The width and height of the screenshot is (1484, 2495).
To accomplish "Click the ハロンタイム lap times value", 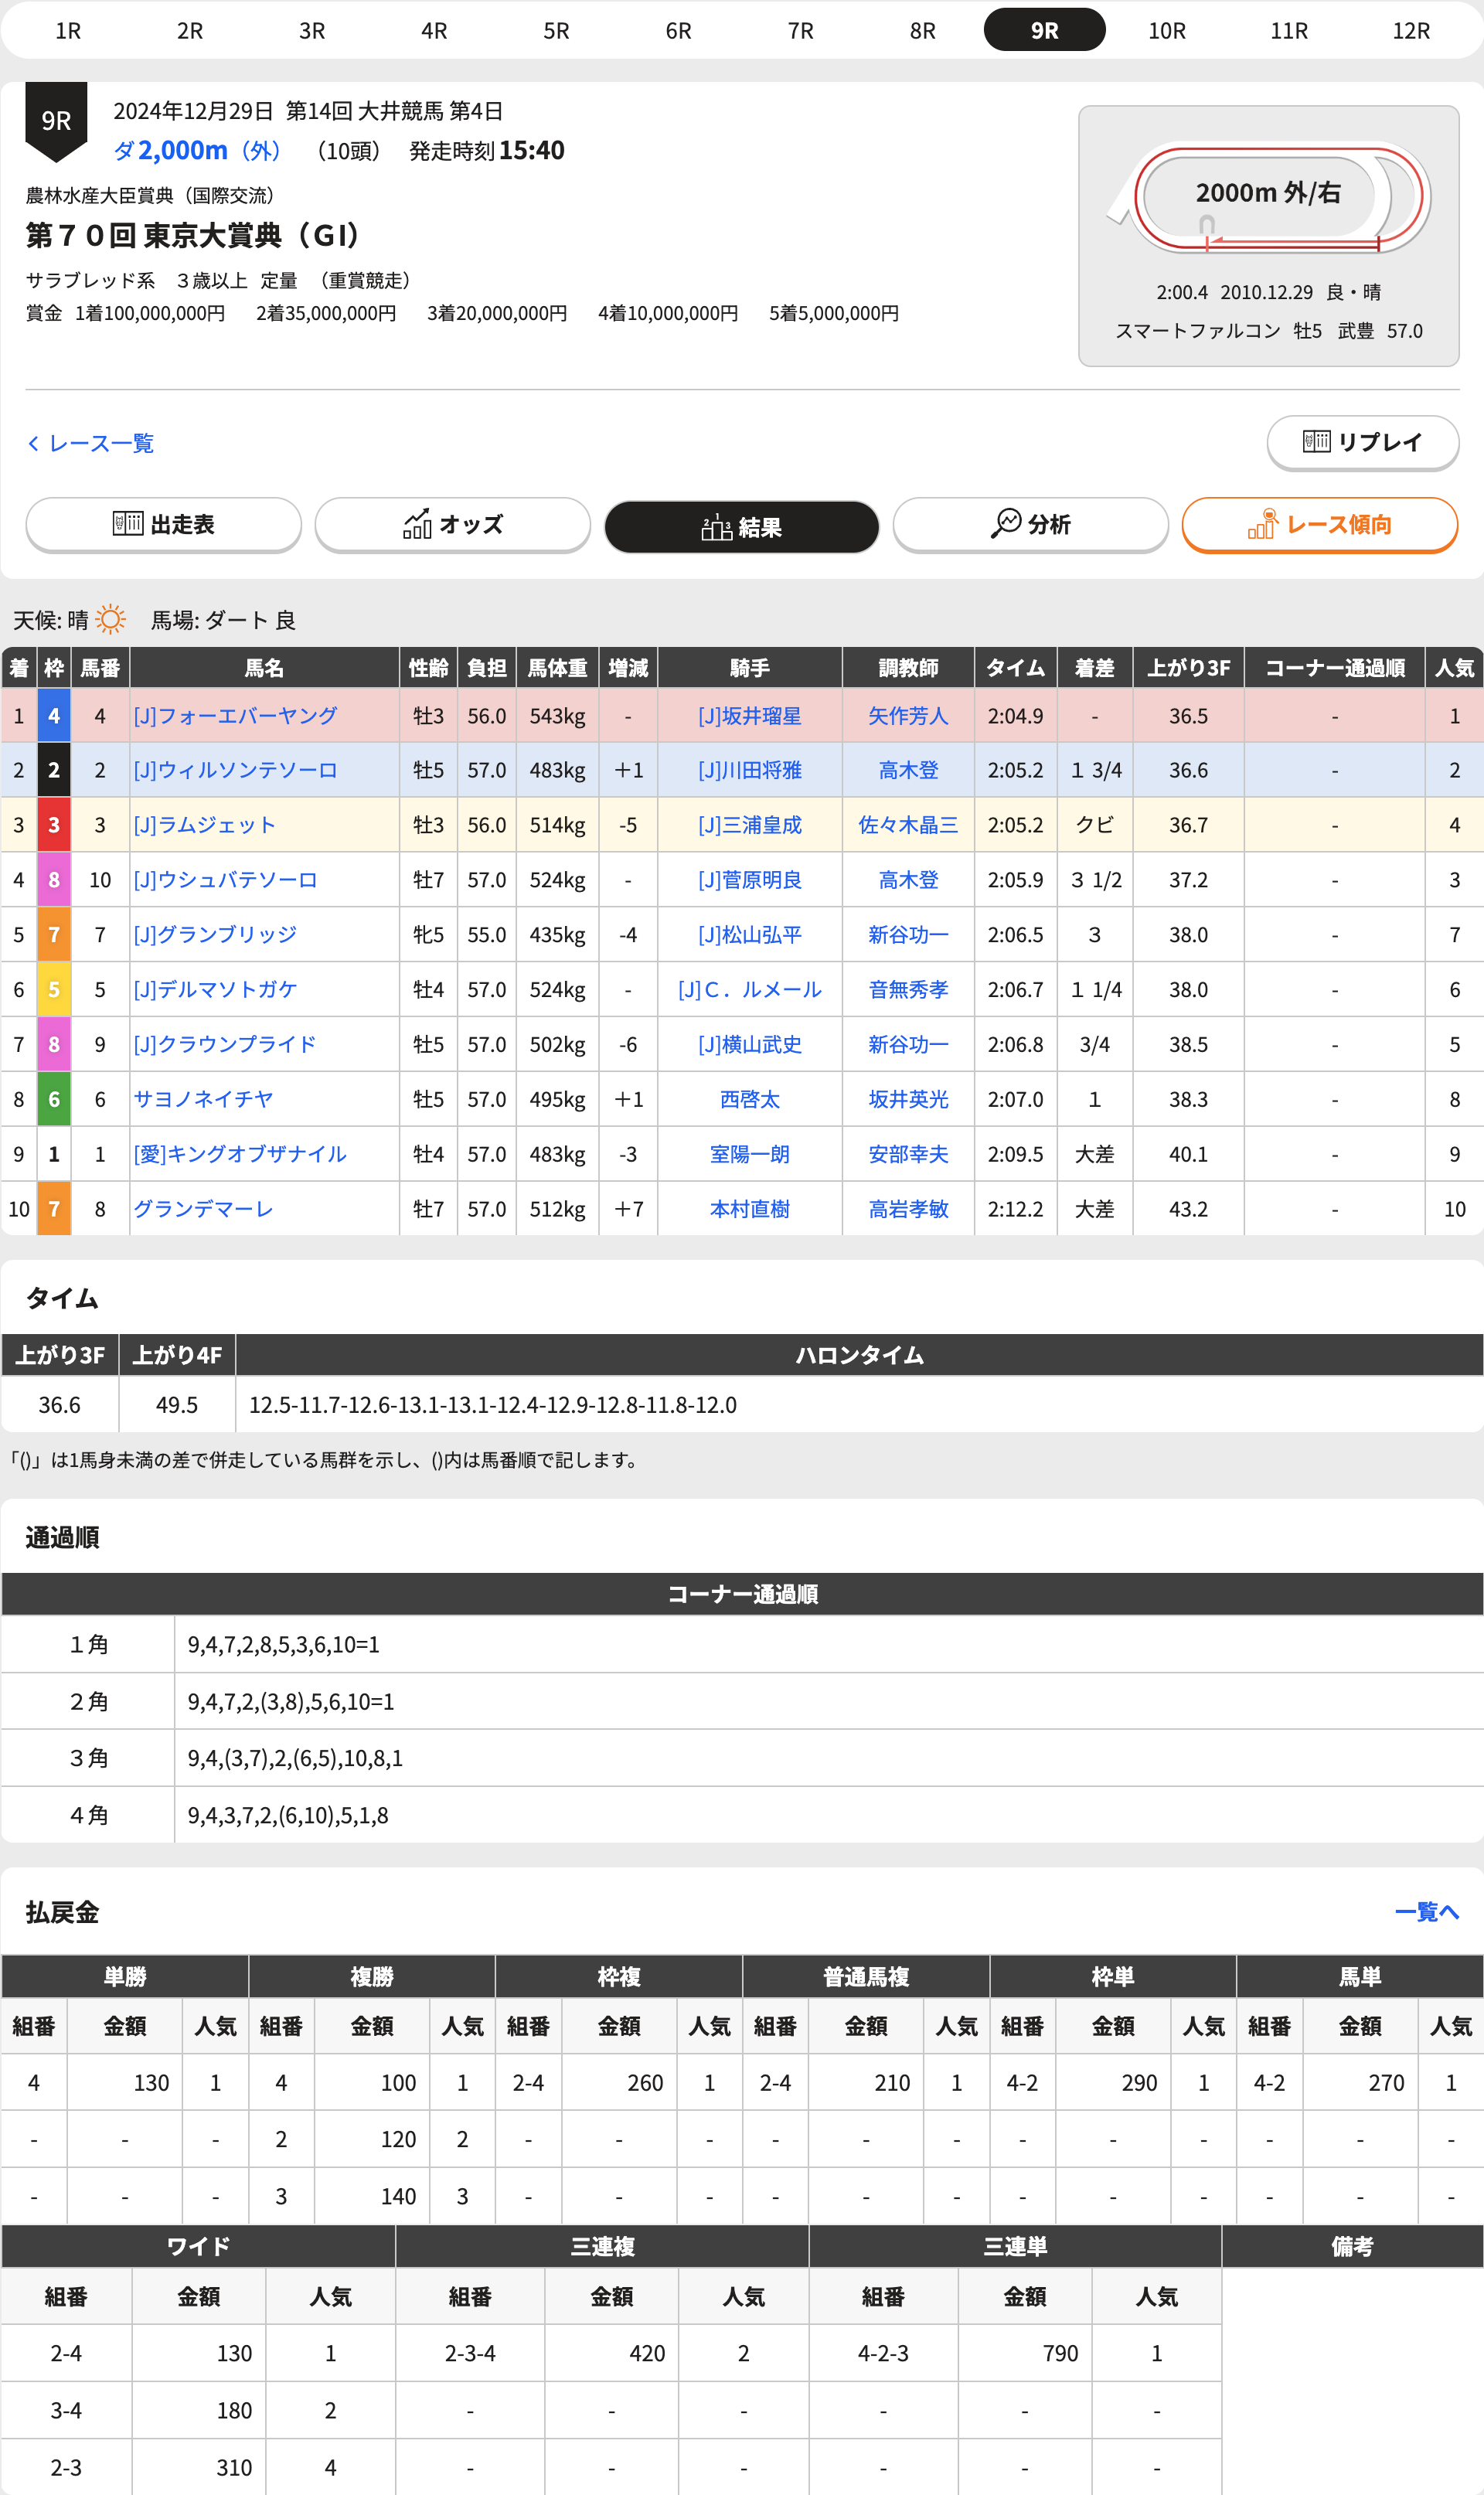I will click(x=492, y=1405).
